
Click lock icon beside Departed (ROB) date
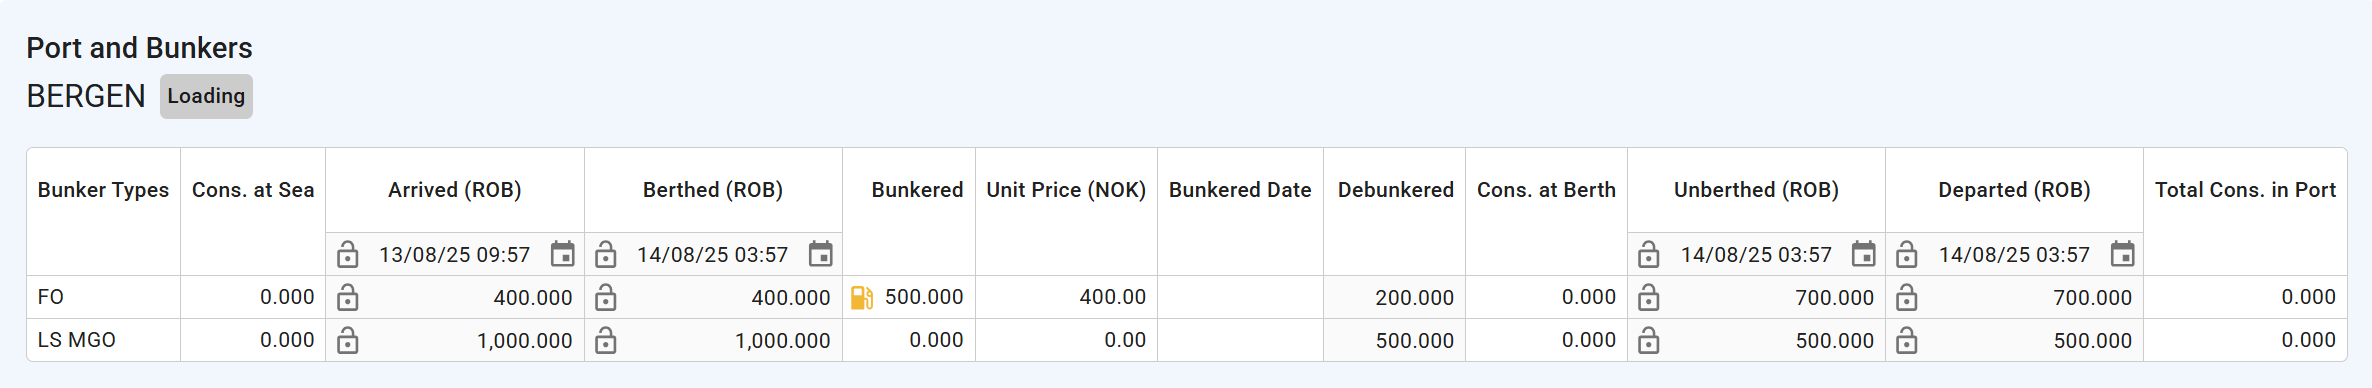pyautogui.click(x=1907, y=255)
